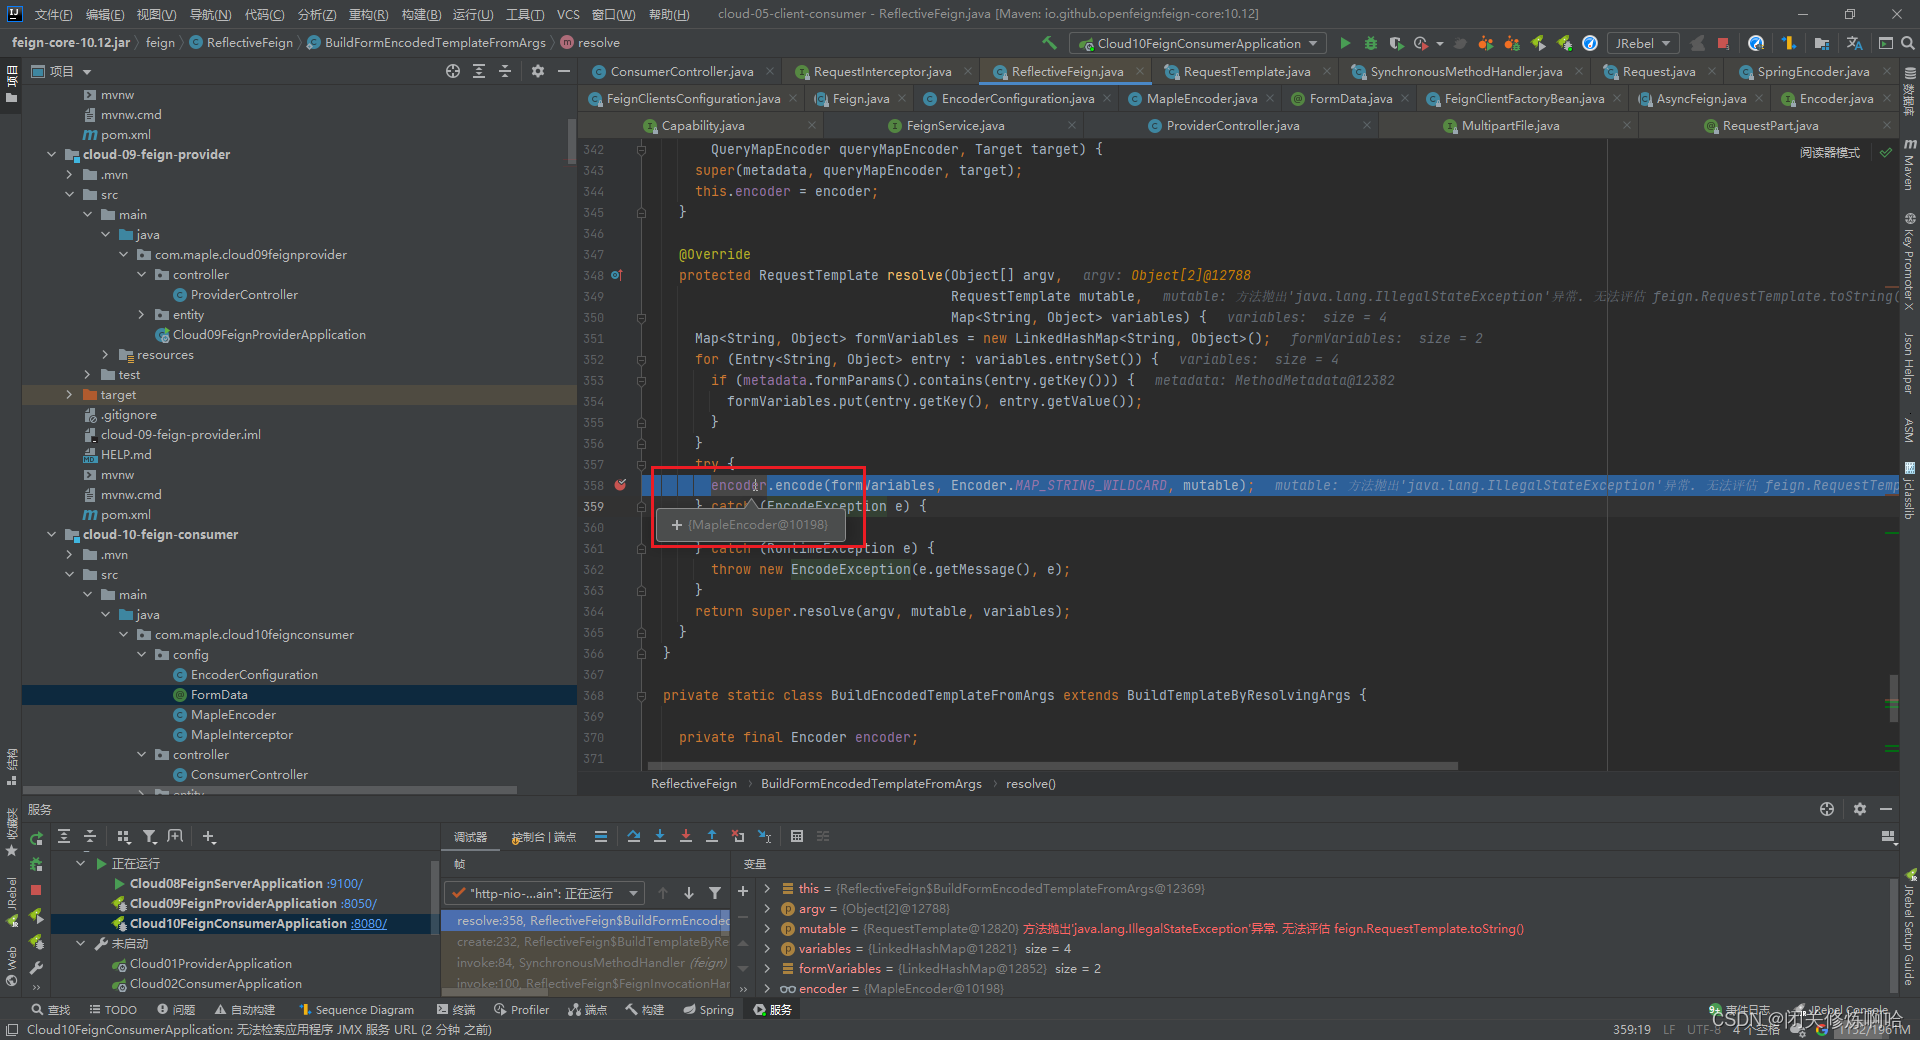Open Project panel gear settings
Viewport: 1920px width, 1040px height.
pos(538,71)
